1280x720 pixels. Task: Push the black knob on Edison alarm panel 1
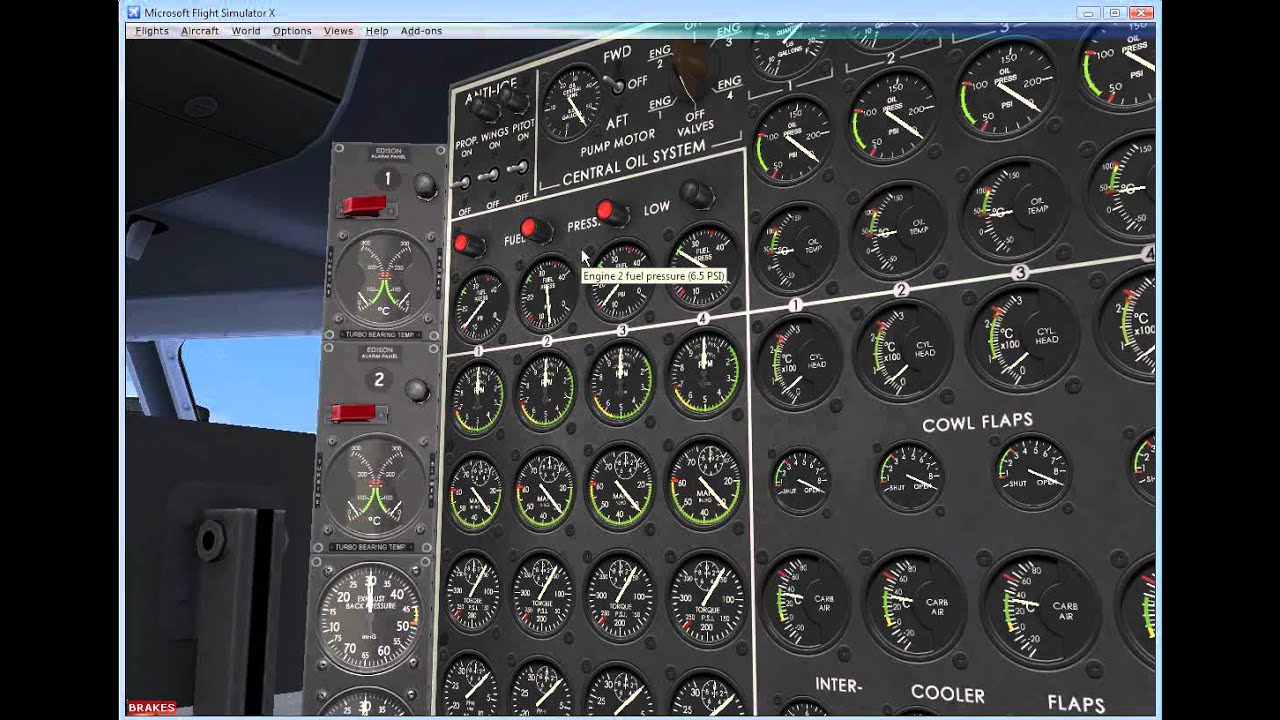click(424, 184)
